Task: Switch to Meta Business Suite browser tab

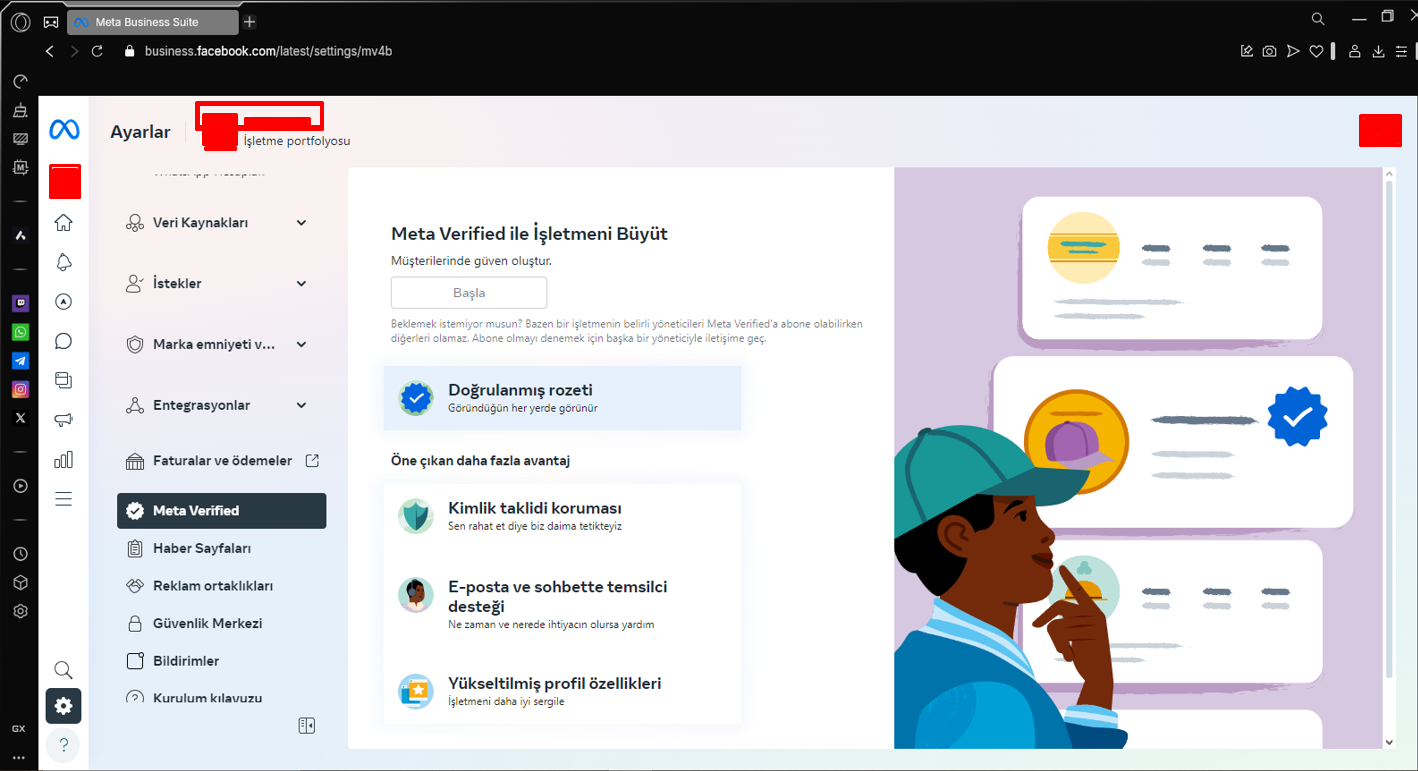Action: pyautogui.click(x=153, y=22)
